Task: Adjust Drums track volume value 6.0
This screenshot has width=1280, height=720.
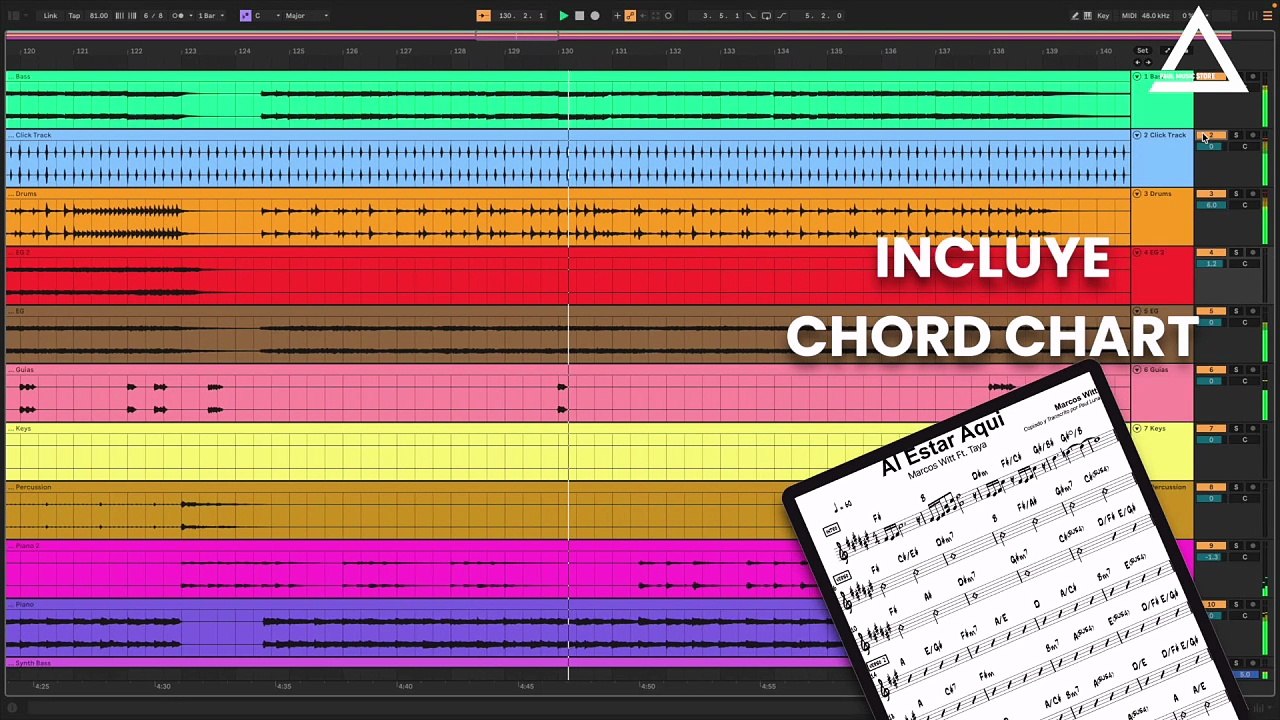Action: (1211, 205)
